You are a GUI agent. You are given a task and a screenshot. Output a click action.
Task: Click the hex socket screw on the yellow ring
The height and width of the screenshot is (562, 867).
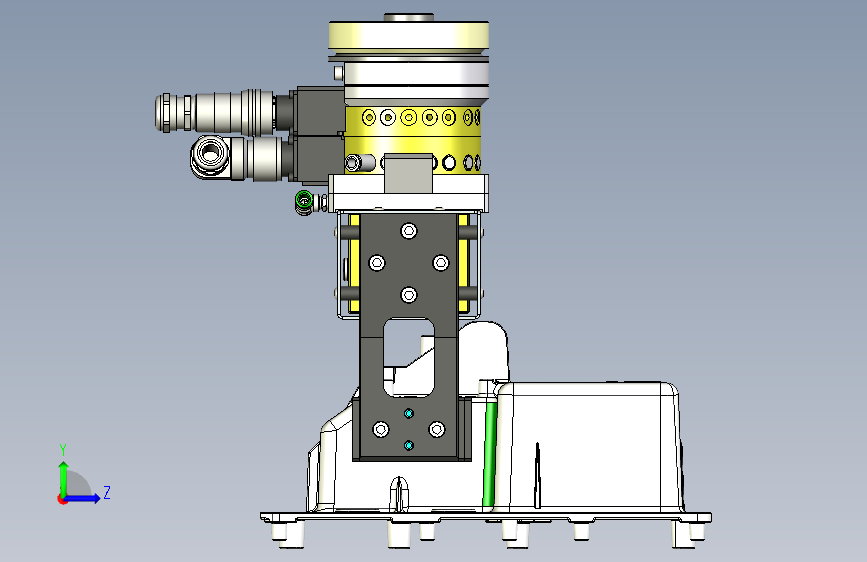click(x=353, y=163)
